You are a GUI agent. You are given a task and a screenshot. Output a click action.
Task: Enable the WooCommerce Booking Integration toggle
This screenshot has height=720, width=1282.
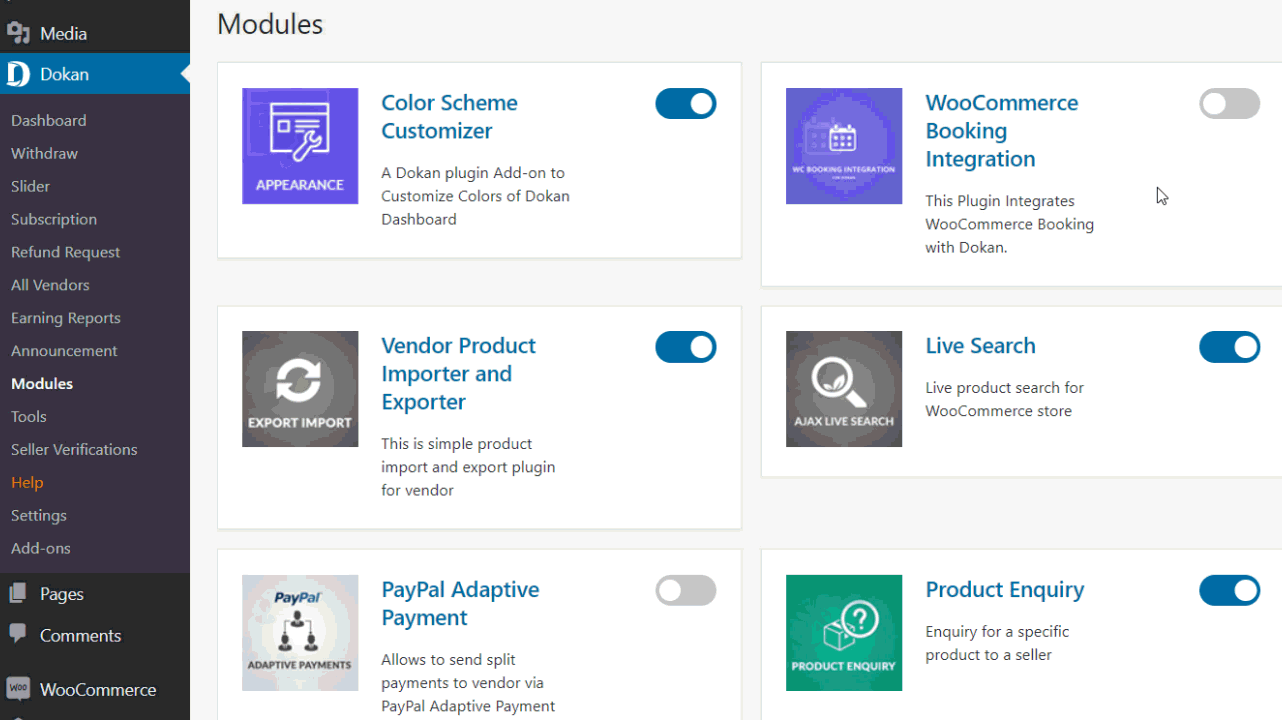(1230, 103)
